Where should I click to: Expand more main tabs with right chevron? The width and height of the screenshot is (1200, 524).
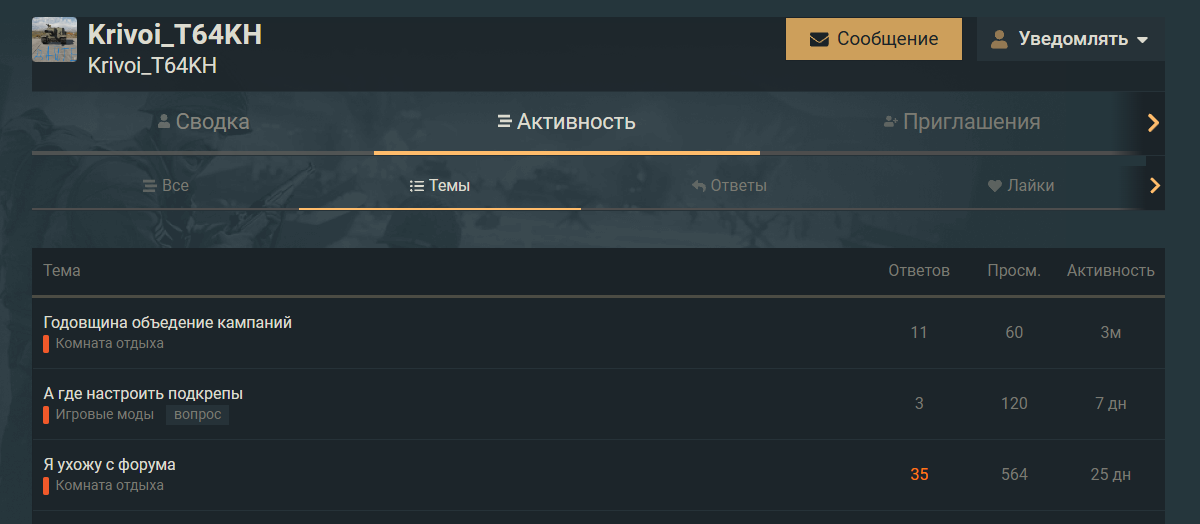[x=1153, y=123]
